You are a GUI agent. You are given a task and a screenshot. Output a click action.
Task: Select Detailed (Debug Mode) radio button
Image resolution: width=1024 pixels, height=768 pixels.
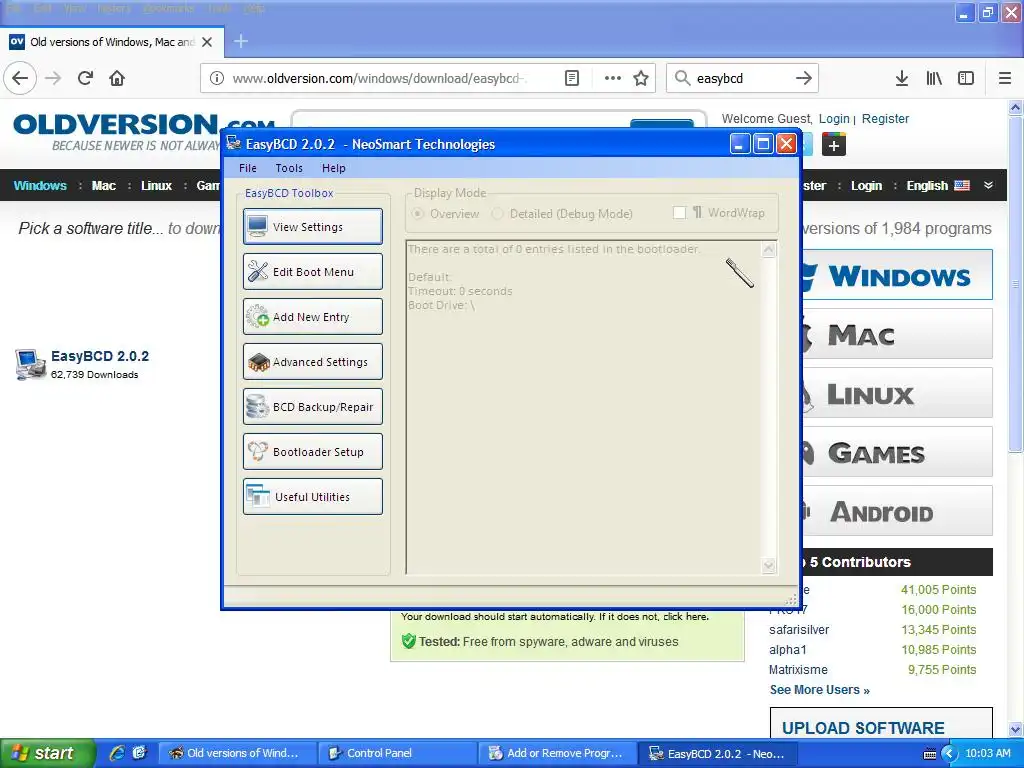point(498,214)
